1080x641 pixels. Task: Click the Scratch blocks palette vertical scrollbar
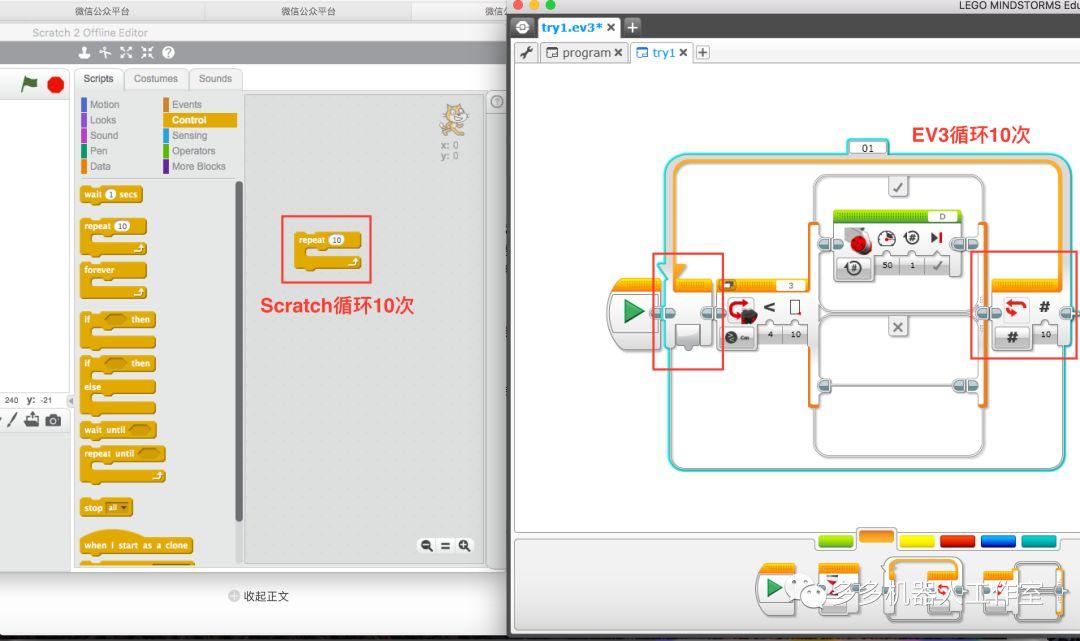pyautogui.click(x=239, y=351)
